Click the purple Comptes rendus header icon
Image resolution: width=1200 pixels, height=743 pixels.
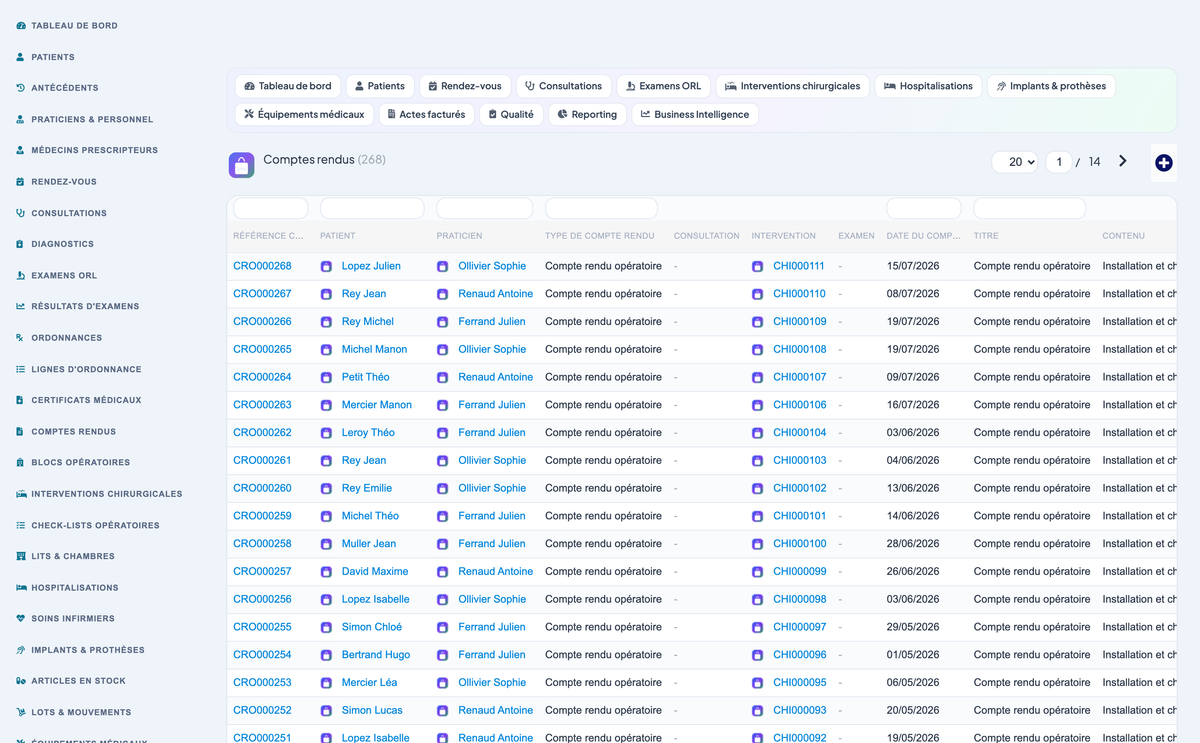241,165
